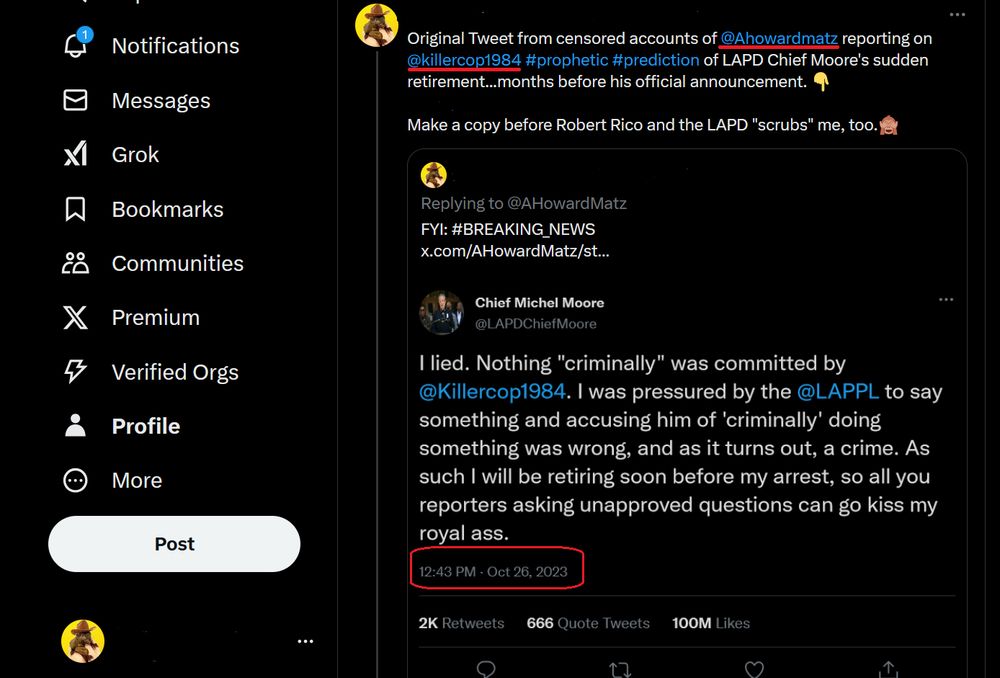Click the Profile person icon
This screenshot has width=1000, height=678.
(x=76, y=426)
